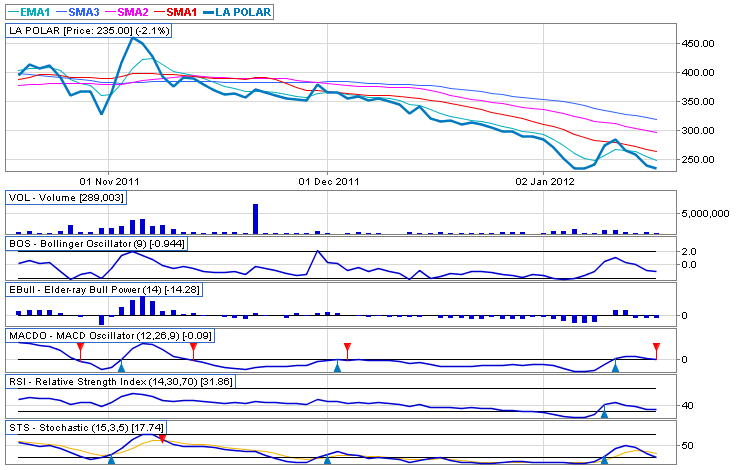Click the MACDO blue buy marker near 01 Dec 2011
This screenshot has width=745, height=470.
[x=337, y=366]
